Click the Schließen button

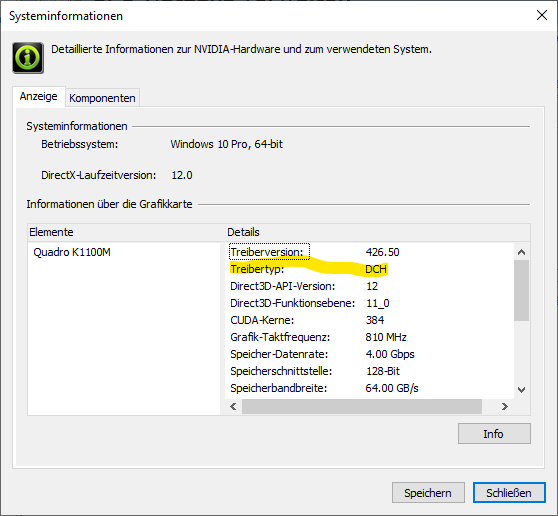pos(509,493)
